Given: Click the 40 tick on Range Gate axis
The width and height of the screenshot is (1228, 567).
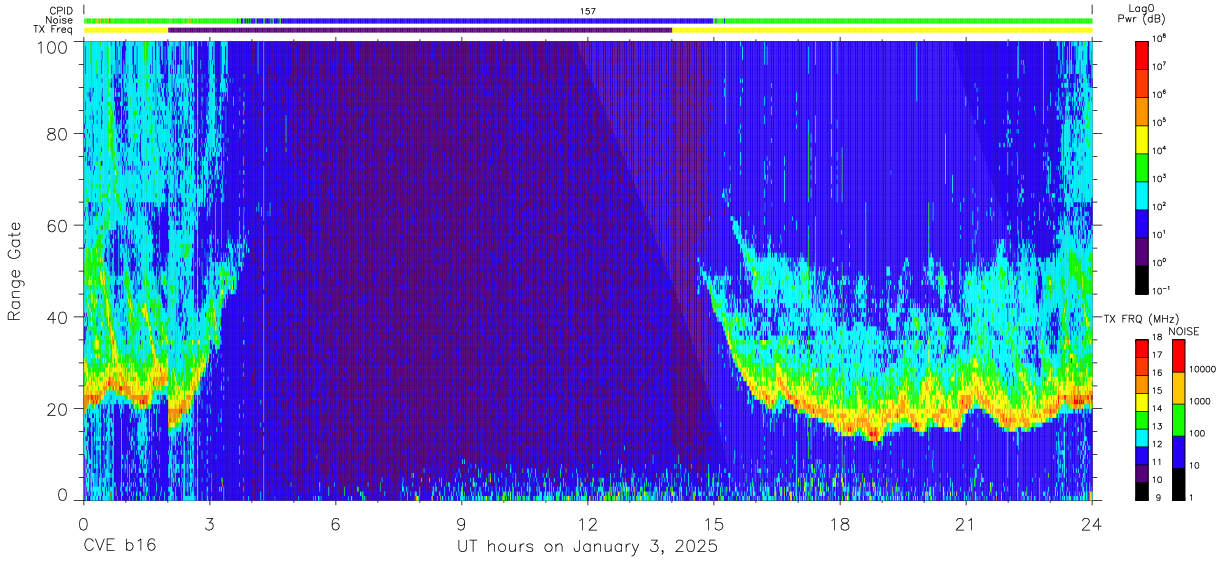Looking at the screenshot, I should click(57, 317).
